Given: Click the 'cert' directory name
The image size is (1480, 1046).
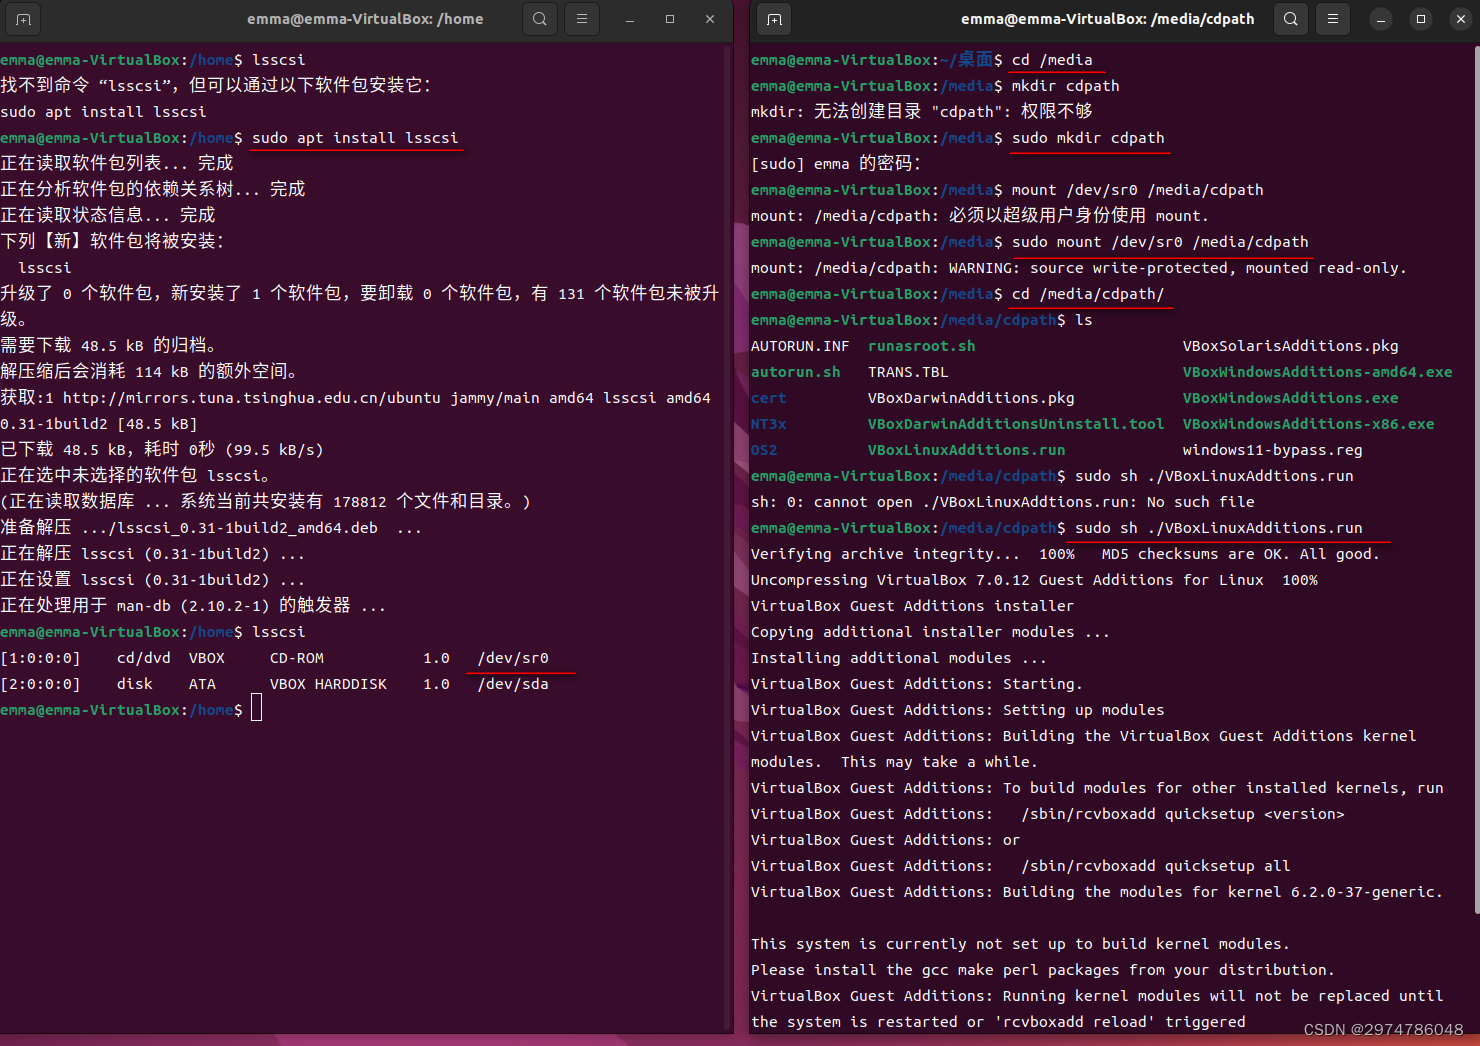Looking at the screenshot, I should [769, 398].
